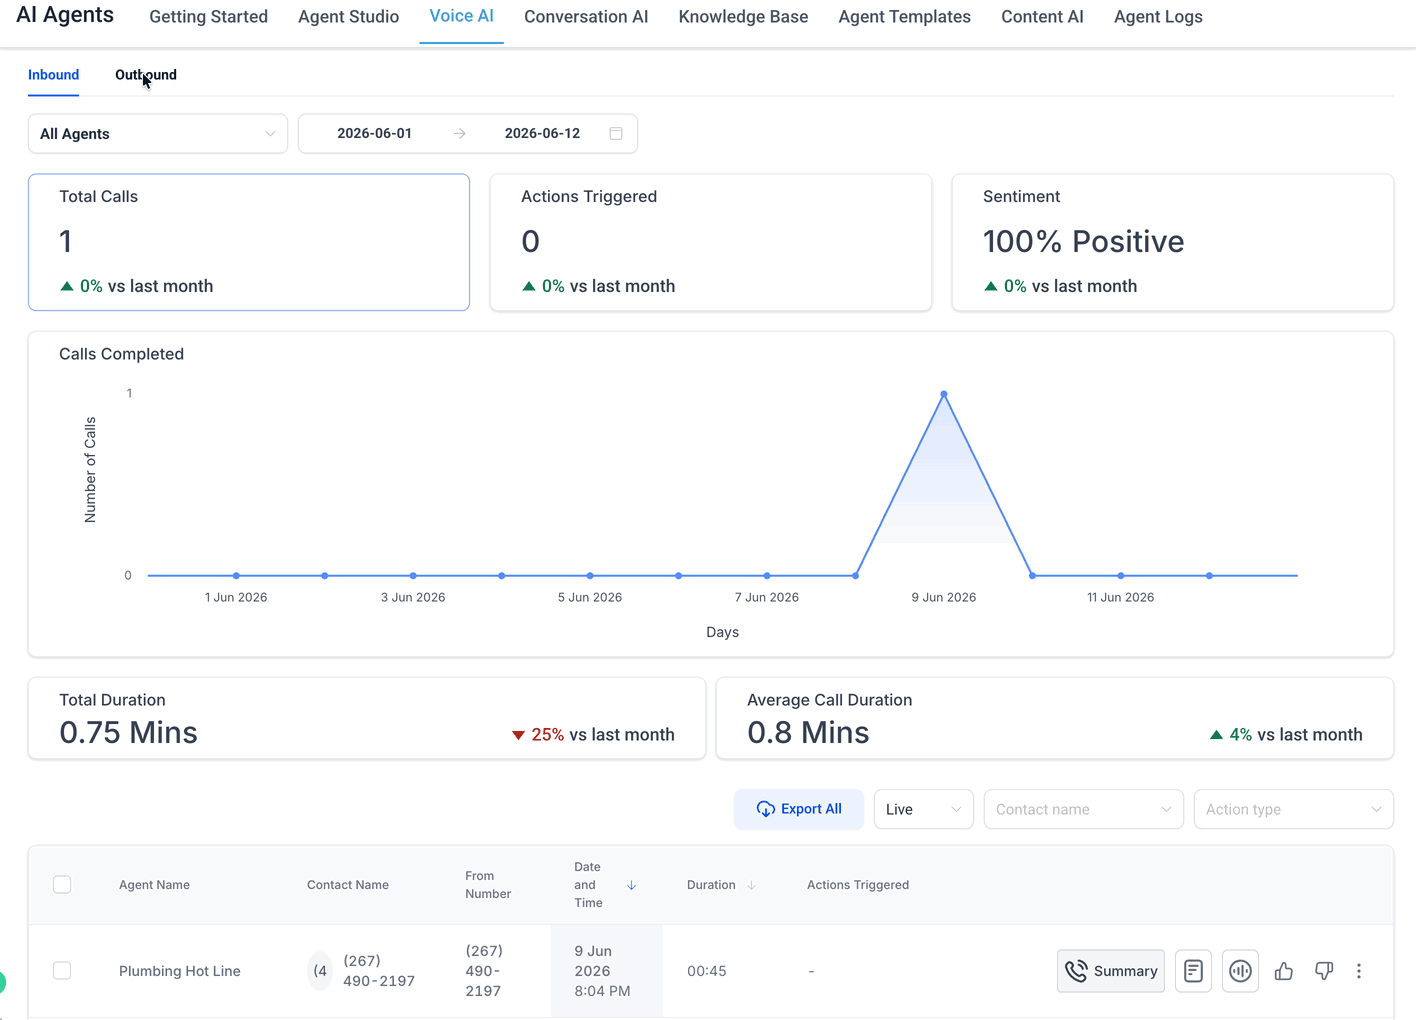Give thumbs up on the Plumbing Hot Line call
This screenshot has height=1020, width=1416.
click(x=1284, y=971)
